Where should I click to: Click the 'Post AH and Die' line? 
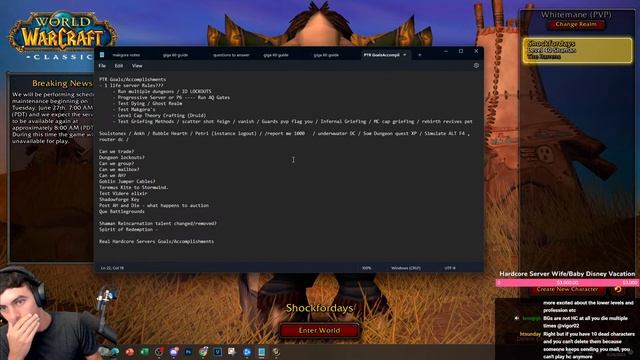[x=154, y=205]
